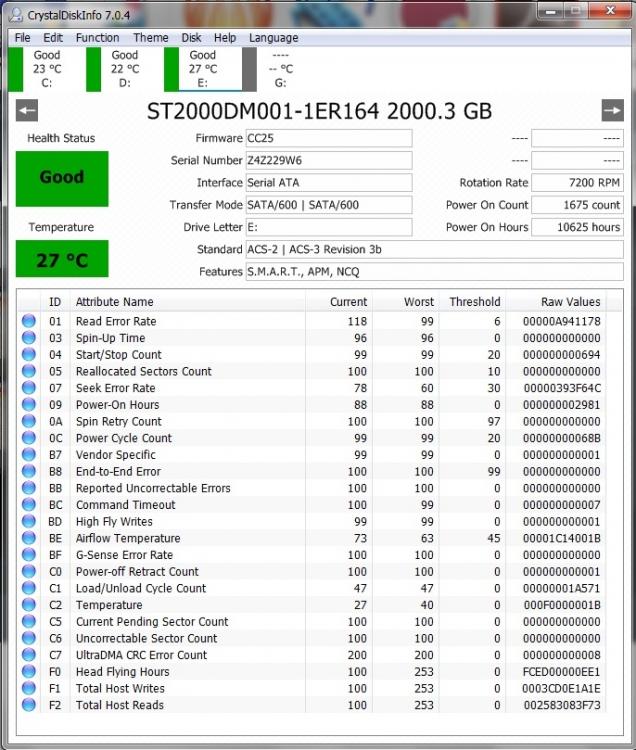636x750 pixels.
Task: Click status orb for Power-off Retract Count
Action: (x=29, y=572)
